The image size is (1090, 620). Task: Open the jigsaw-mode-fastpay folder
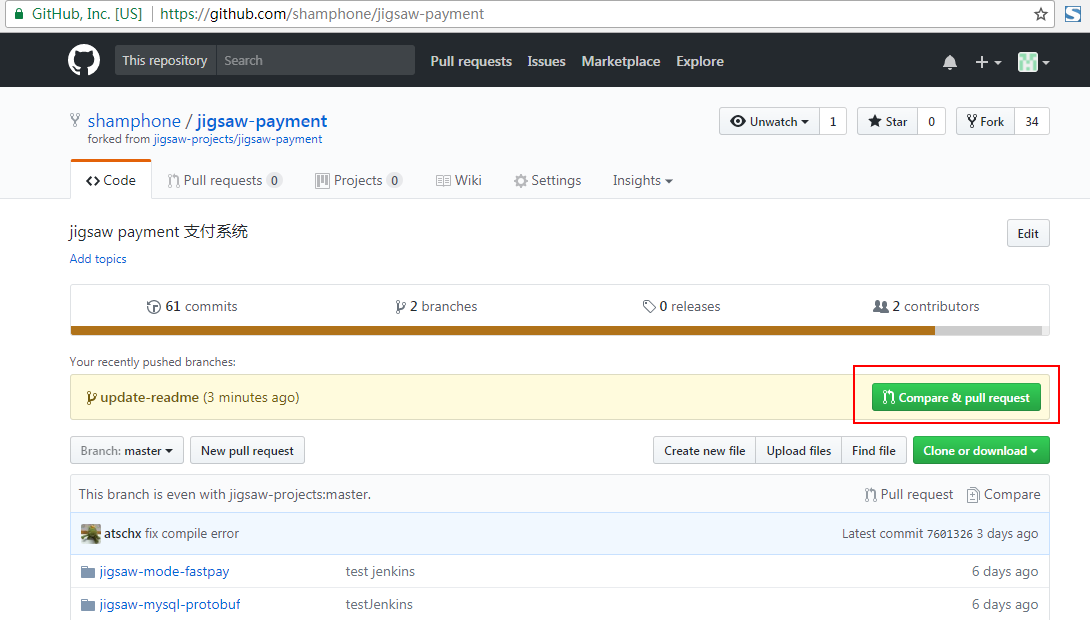(x=164, y=572)
